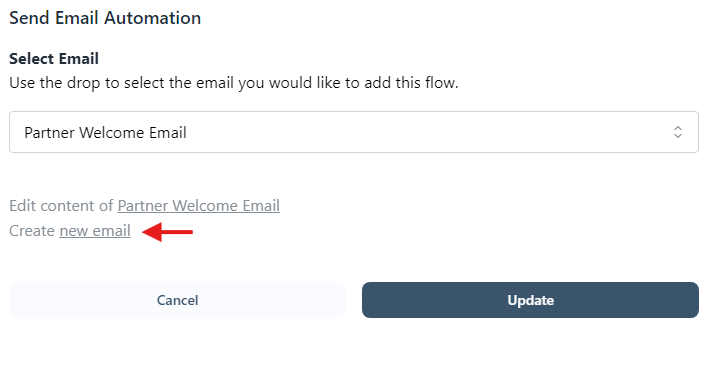Open the underlined Partner Welcome Email link

[199, 206]
